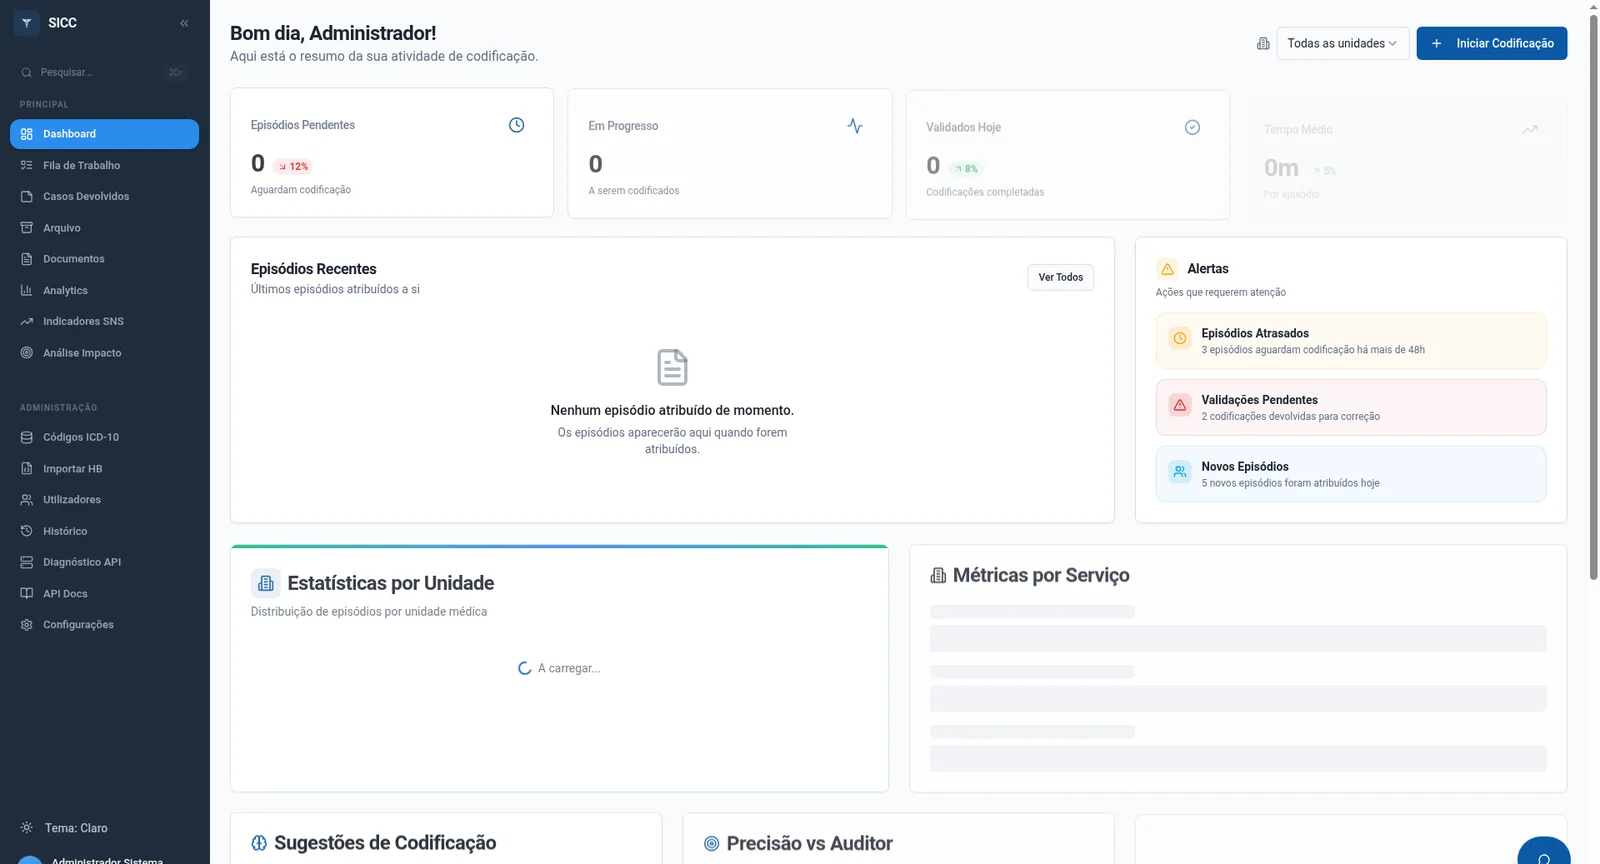Click the 'A carregar...' loading text

pos(569,668)
